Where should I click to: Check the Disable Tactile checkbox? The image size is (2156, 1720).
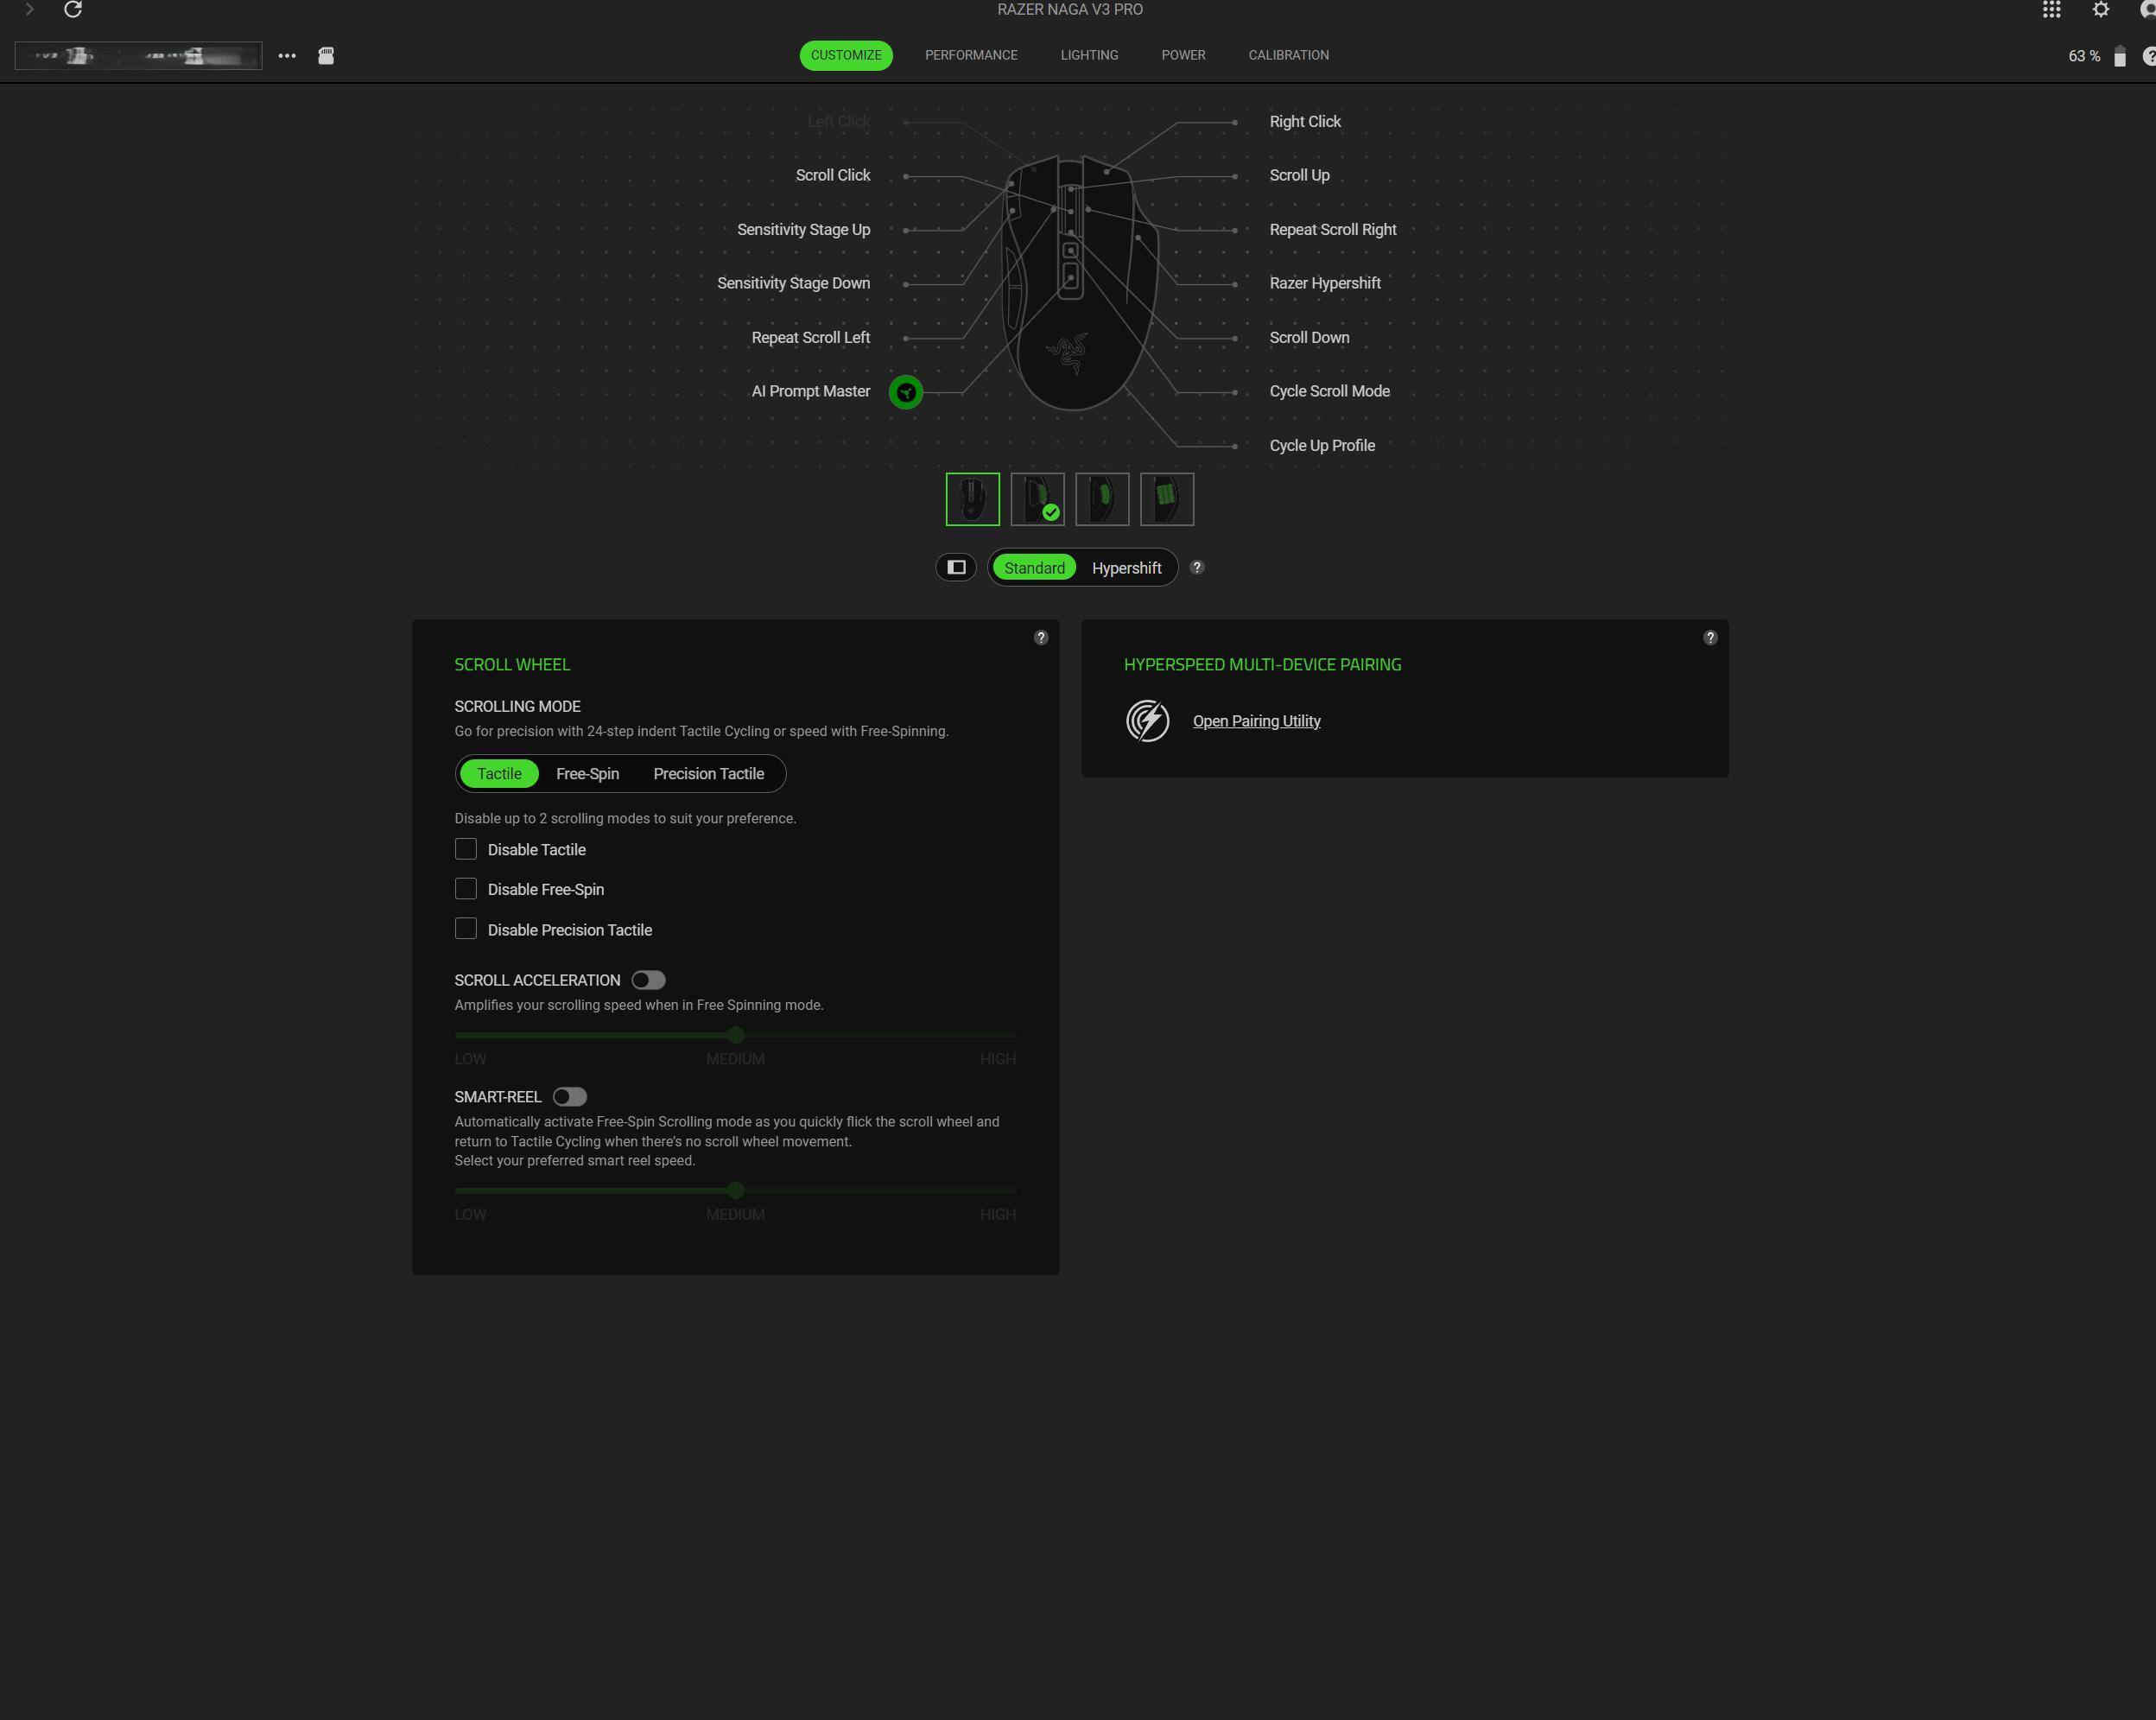[466, 849]
